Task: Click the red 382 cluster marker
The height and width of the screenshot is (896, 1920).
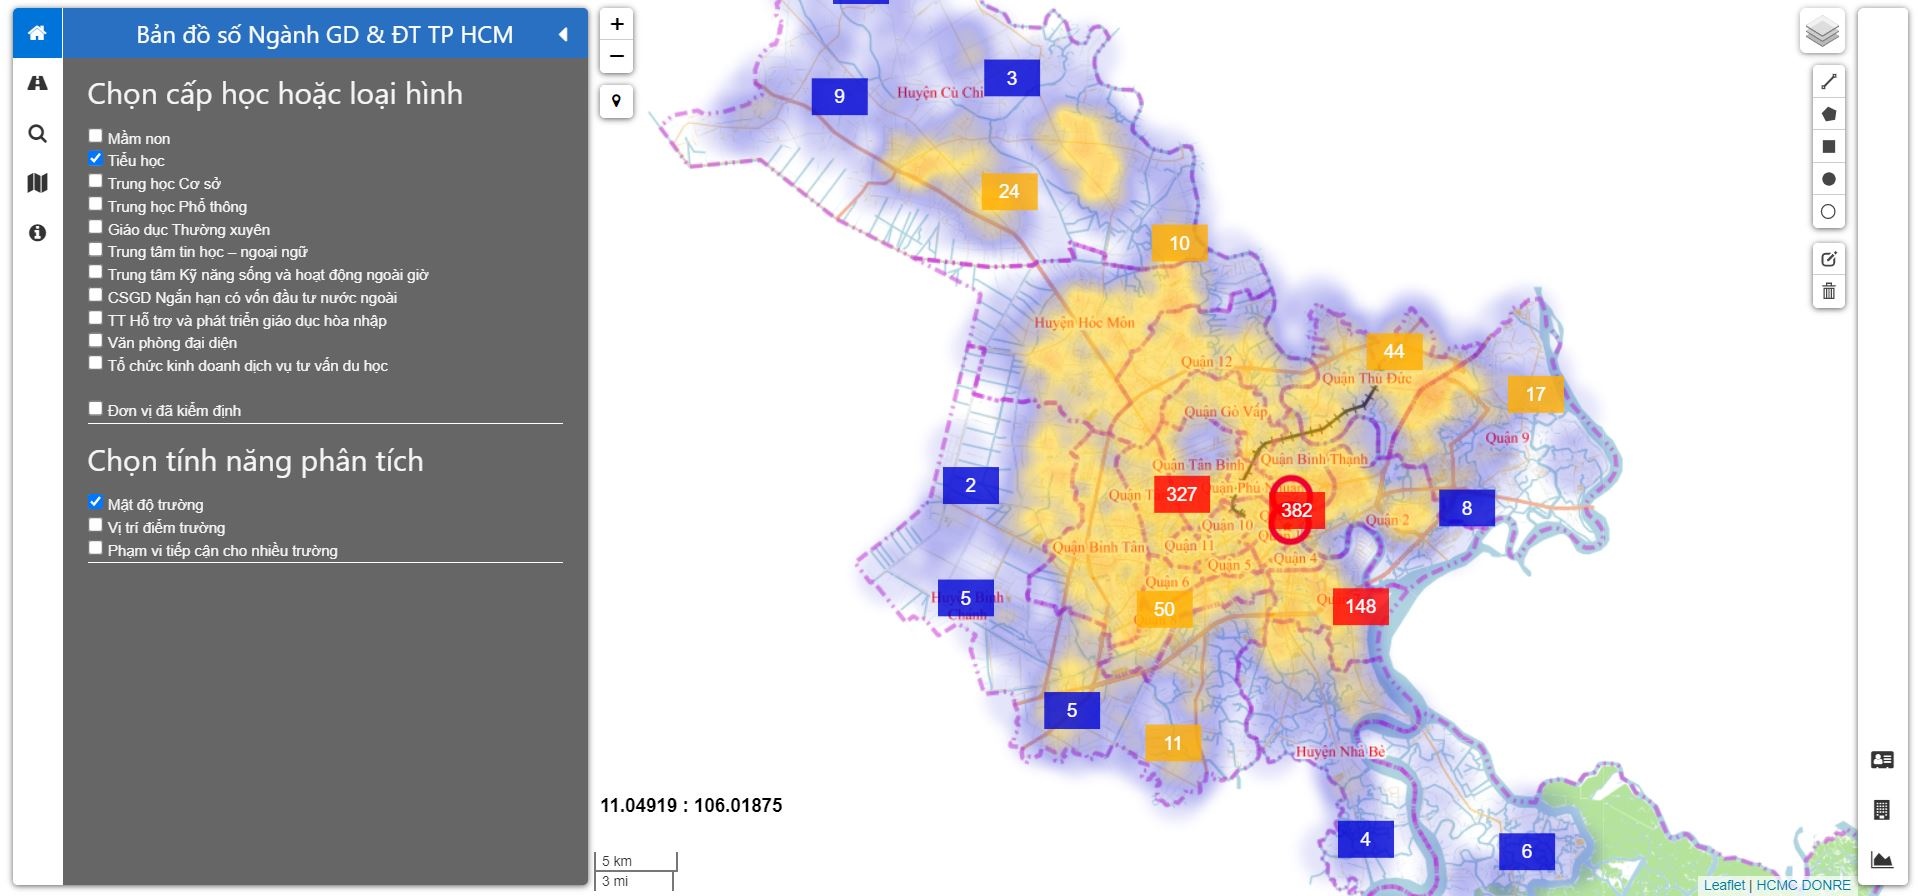Action: (1296, 510)
